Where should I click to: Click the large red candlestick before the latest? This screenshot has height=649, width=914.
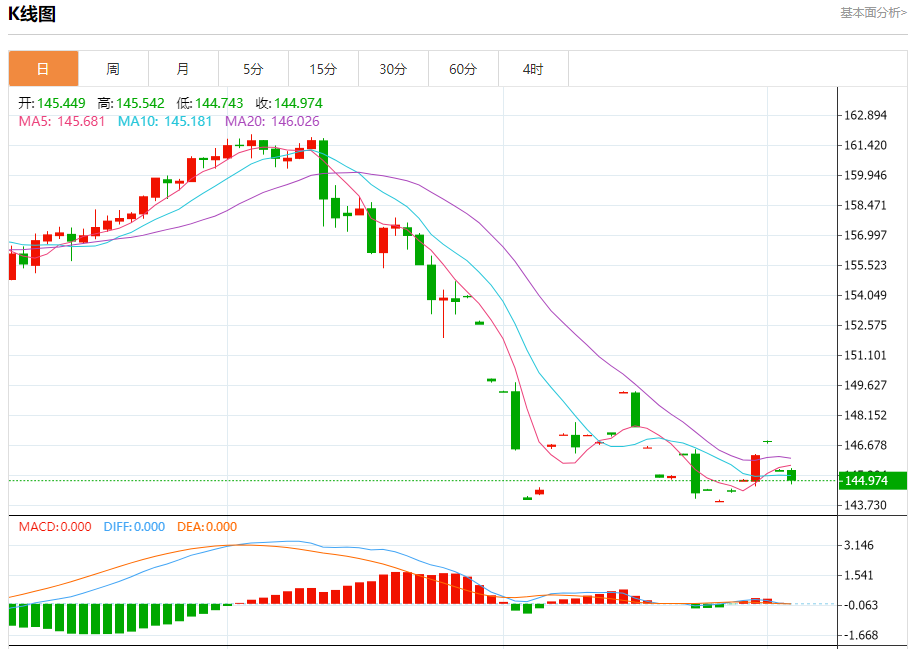[755, 468]
